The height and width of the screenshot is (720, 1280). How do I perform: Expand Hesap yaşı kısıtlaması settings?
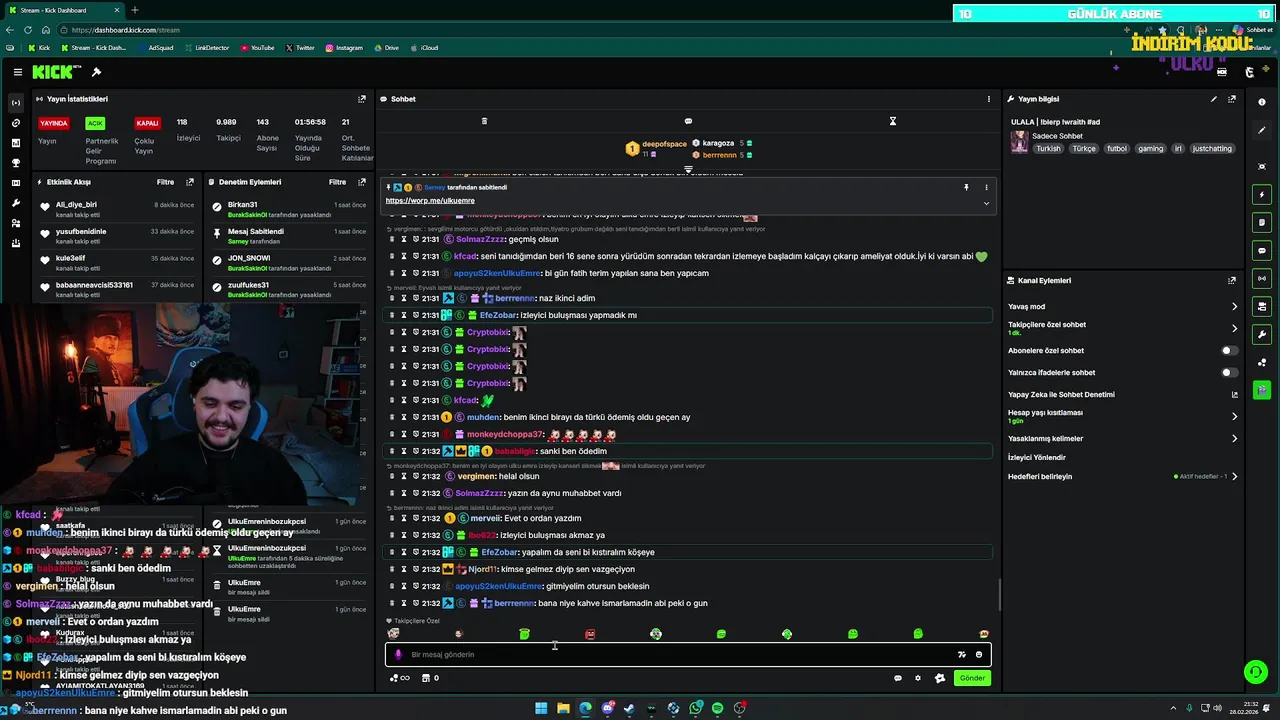pyautogui.click(x=1234, y=416)
